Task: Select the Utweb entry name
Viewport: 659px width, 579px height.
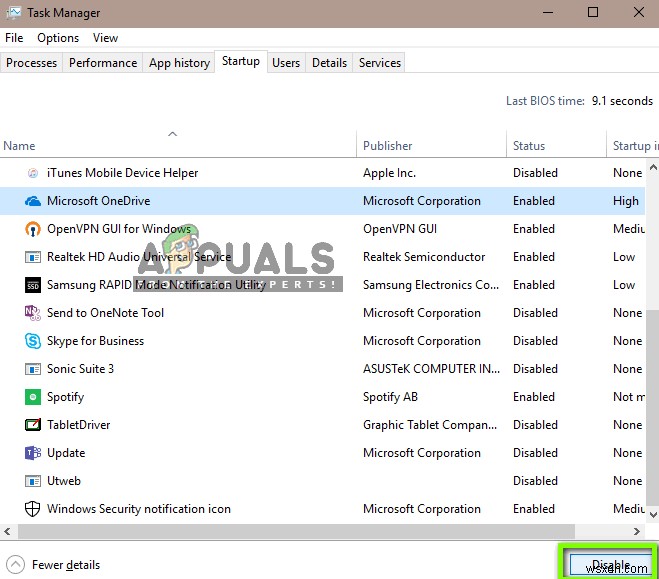Action: (64, 481)
